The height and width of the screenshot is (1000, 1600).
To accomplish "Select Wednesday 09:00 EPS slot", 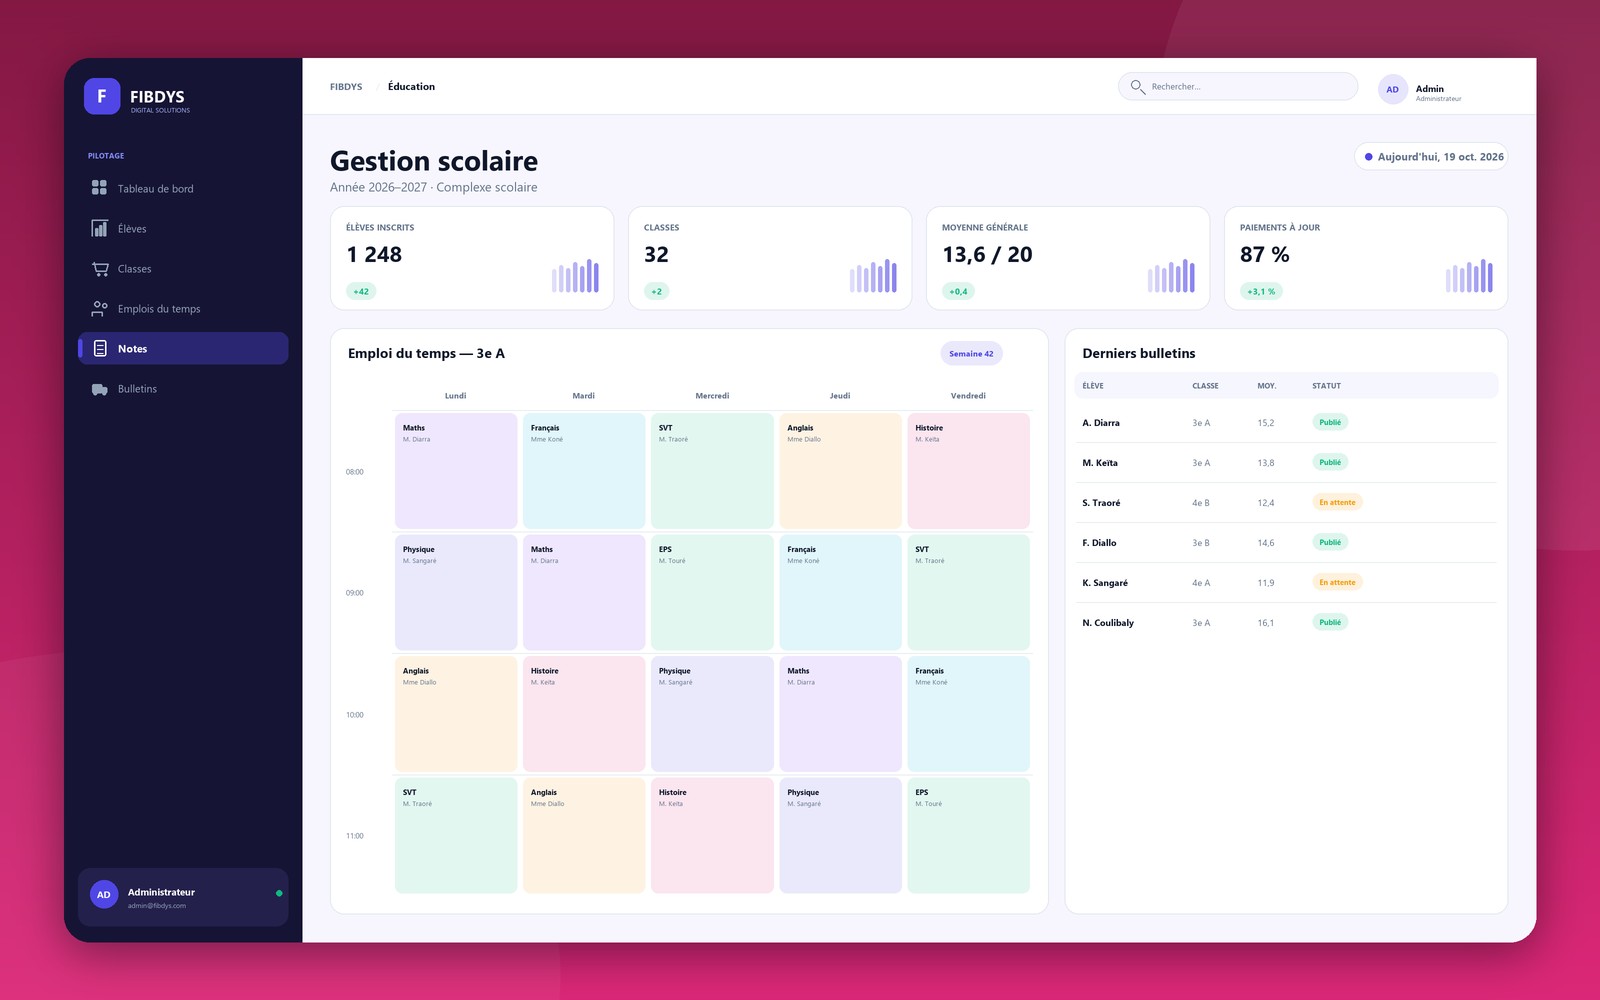I will [712, 592].
